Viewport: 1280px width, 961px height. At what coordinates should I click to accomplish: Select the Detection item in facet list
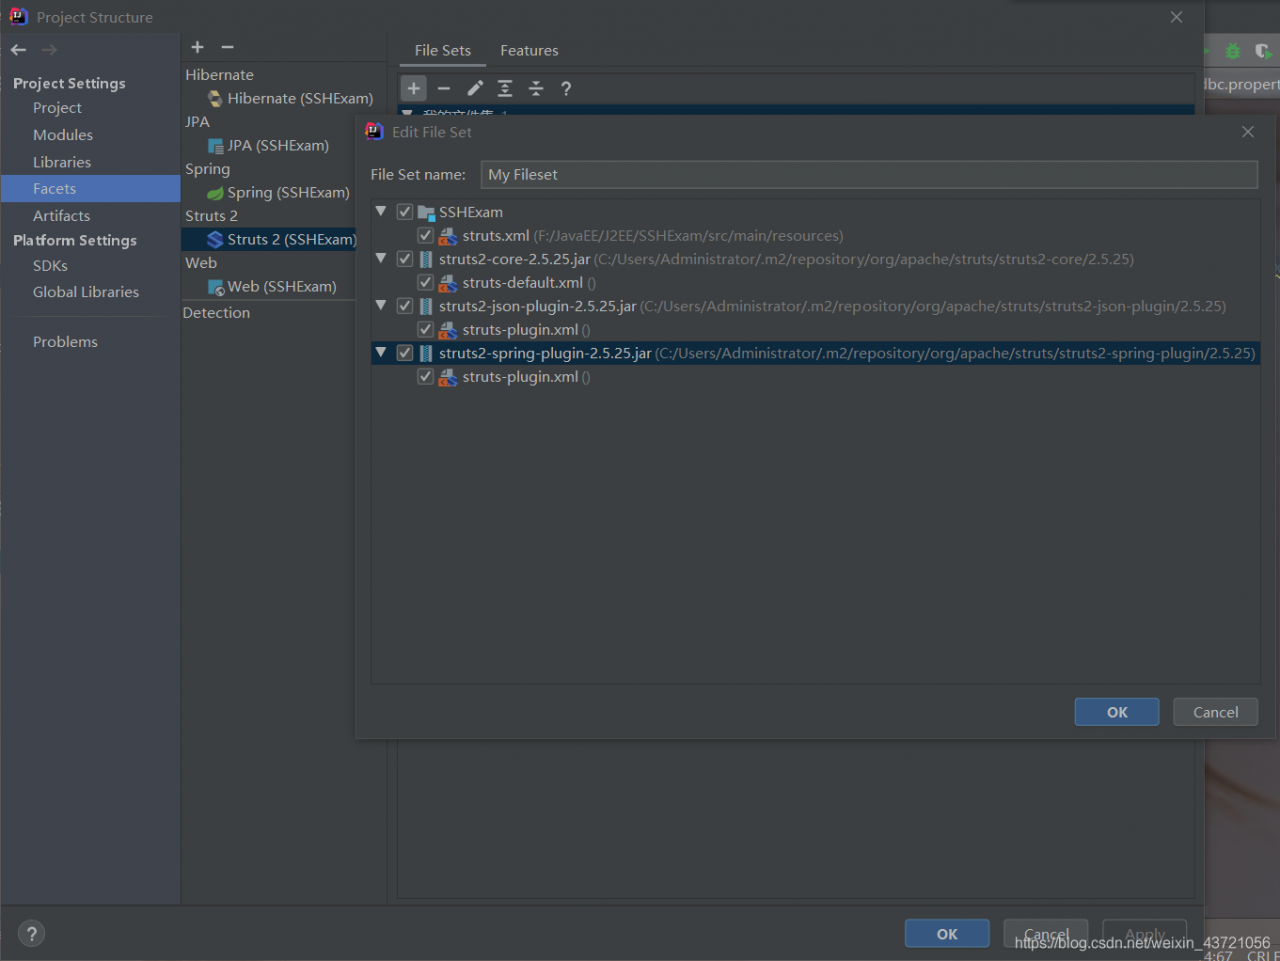click(x=216, y=313)
